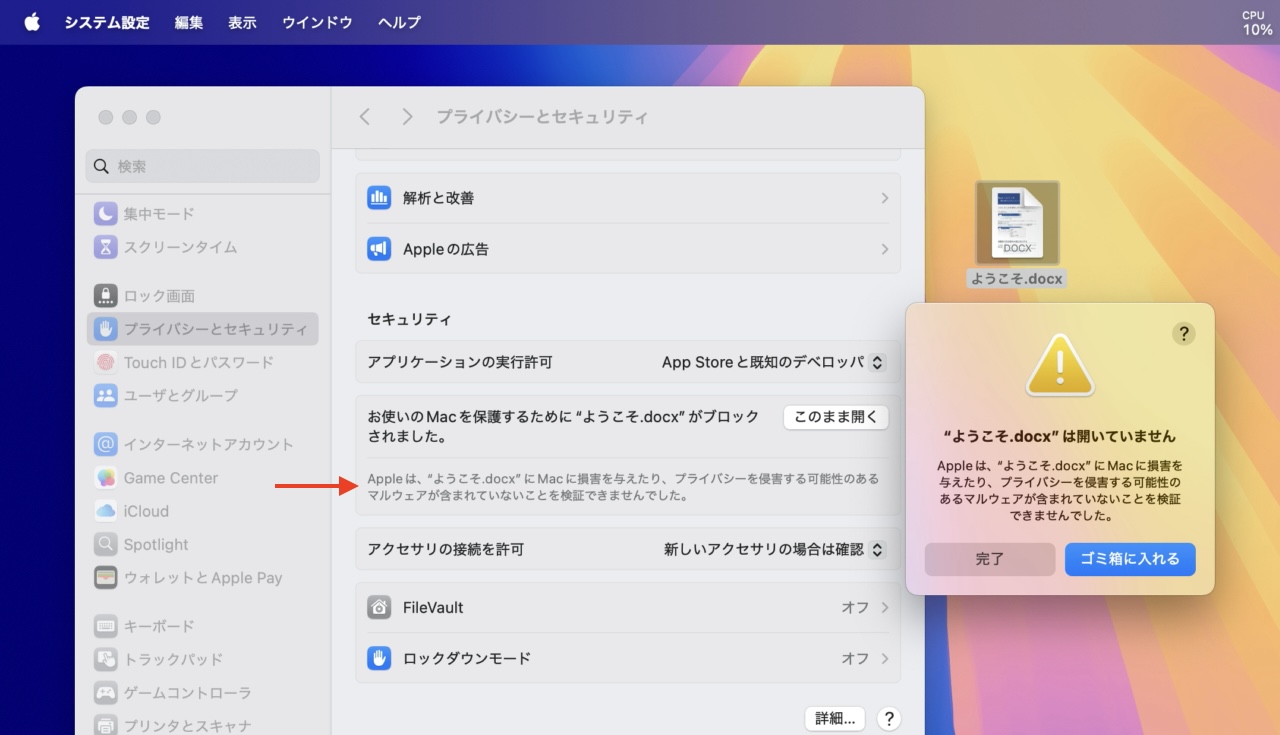Go back with the left chevron
This screenshot has width=1280, height=735.
click(365, 117)
